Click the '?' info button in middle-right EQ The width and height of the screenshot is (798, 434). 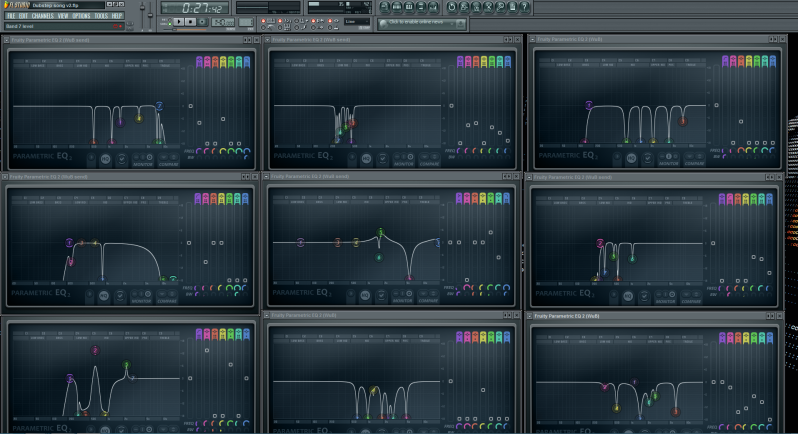click(x=614, y=296)
